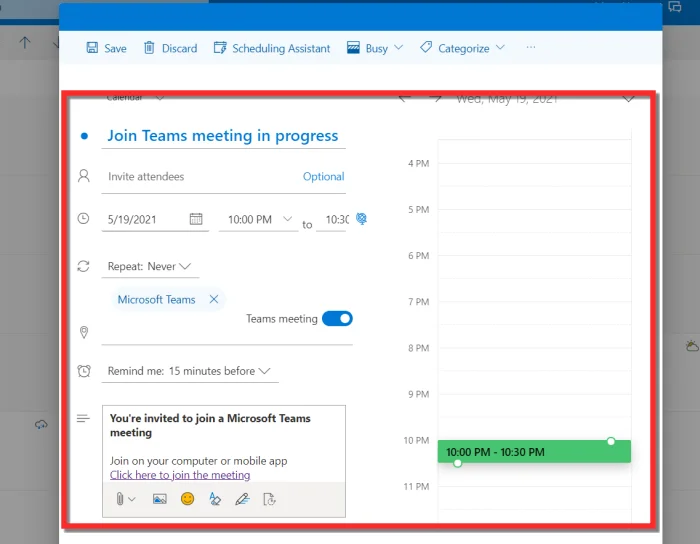This screenshot has width=700, height=544.
Task: Open the attach file paperclip menu
Action: [x=125, y=499]
